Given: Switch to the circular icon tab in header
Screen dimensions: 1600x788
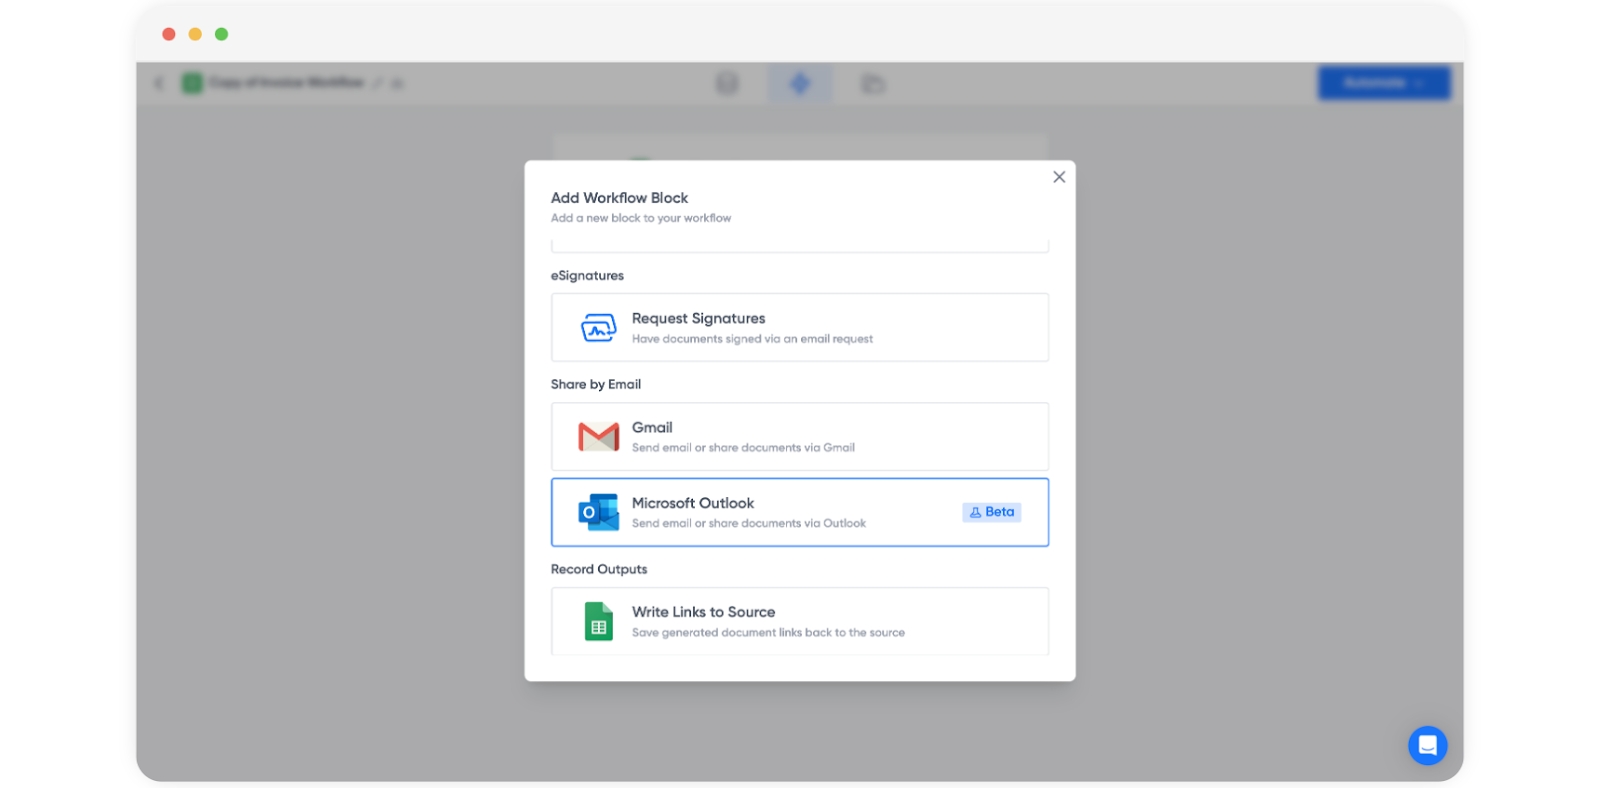Looking at the screenshot, I should coord(727,83).
